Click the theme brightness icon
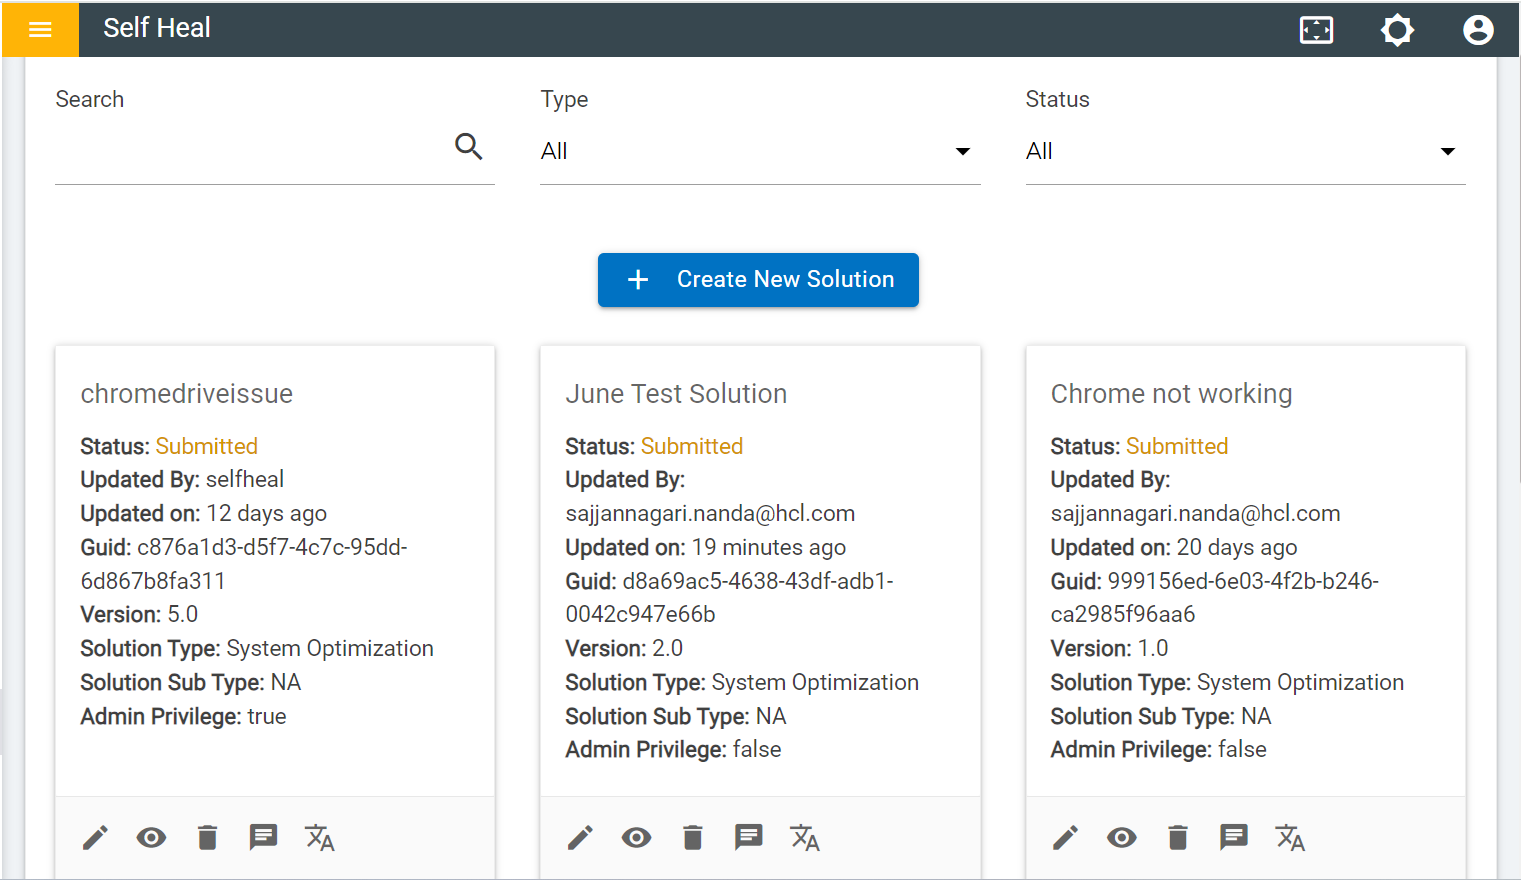 click(1397, 30)
